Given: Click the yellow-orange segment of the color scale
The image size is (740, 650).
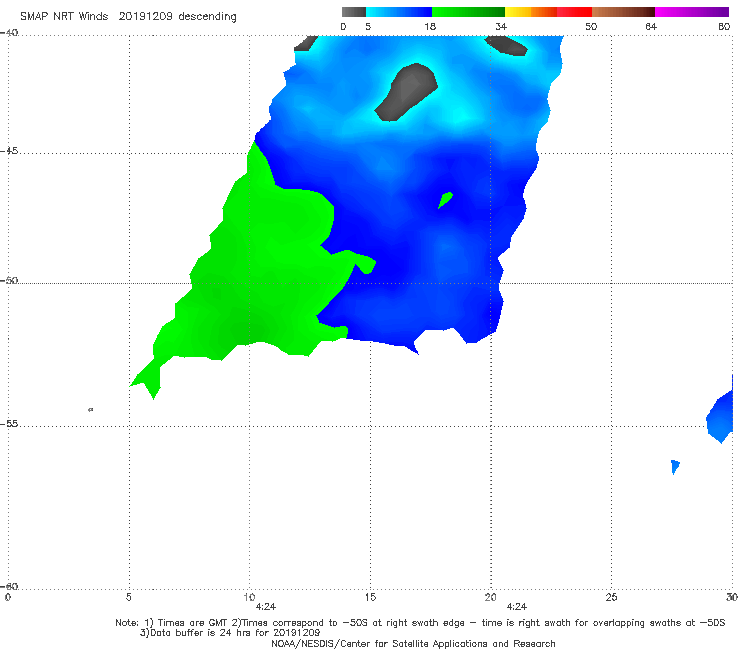Looking at the screenshot, I should 531,12.
